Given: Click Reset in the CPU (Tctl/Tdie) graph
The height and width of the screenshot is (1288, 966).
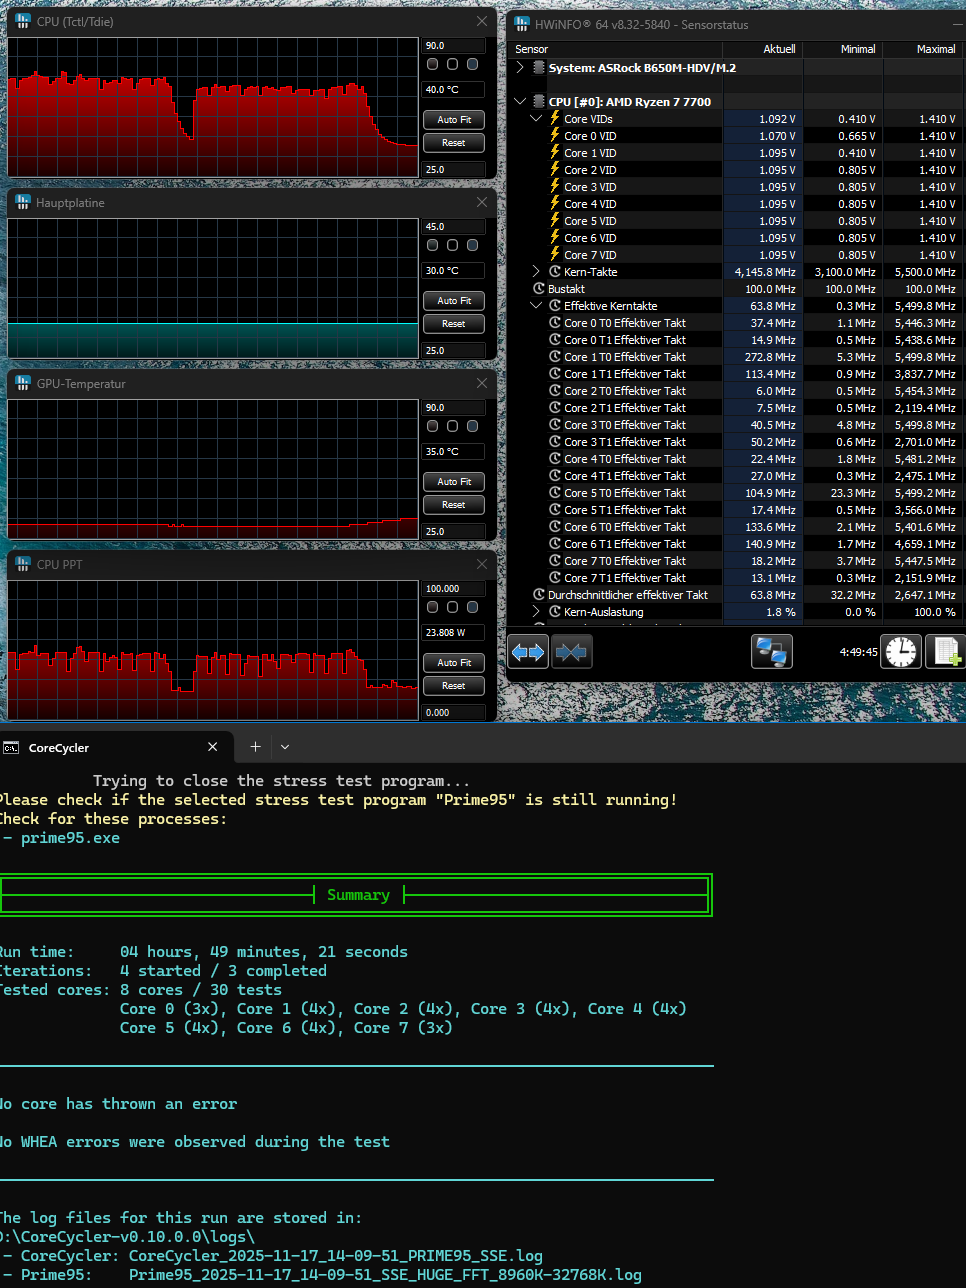Looking at the screenshot, I should tap(454, 142).
